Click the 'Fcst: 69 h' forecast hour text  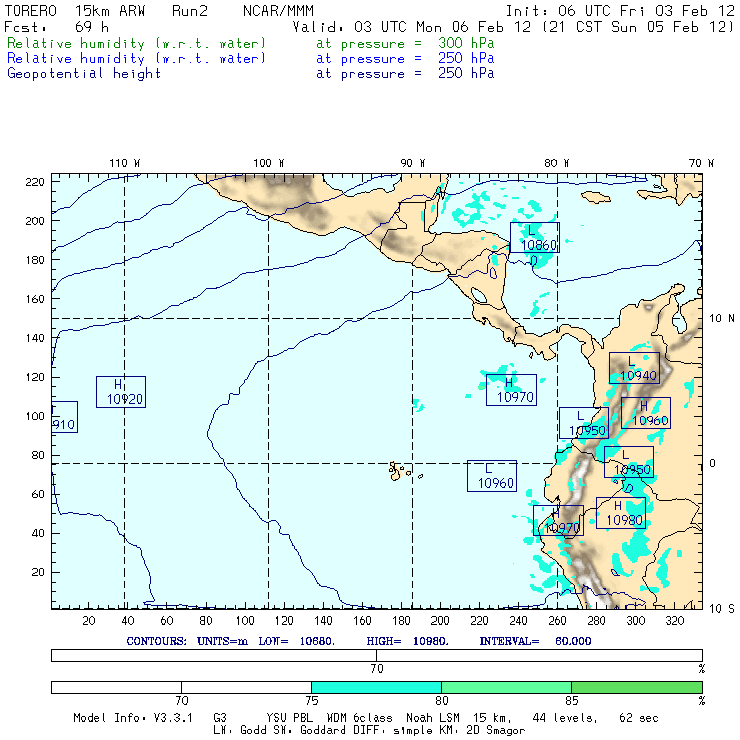[x=56, y=27]
